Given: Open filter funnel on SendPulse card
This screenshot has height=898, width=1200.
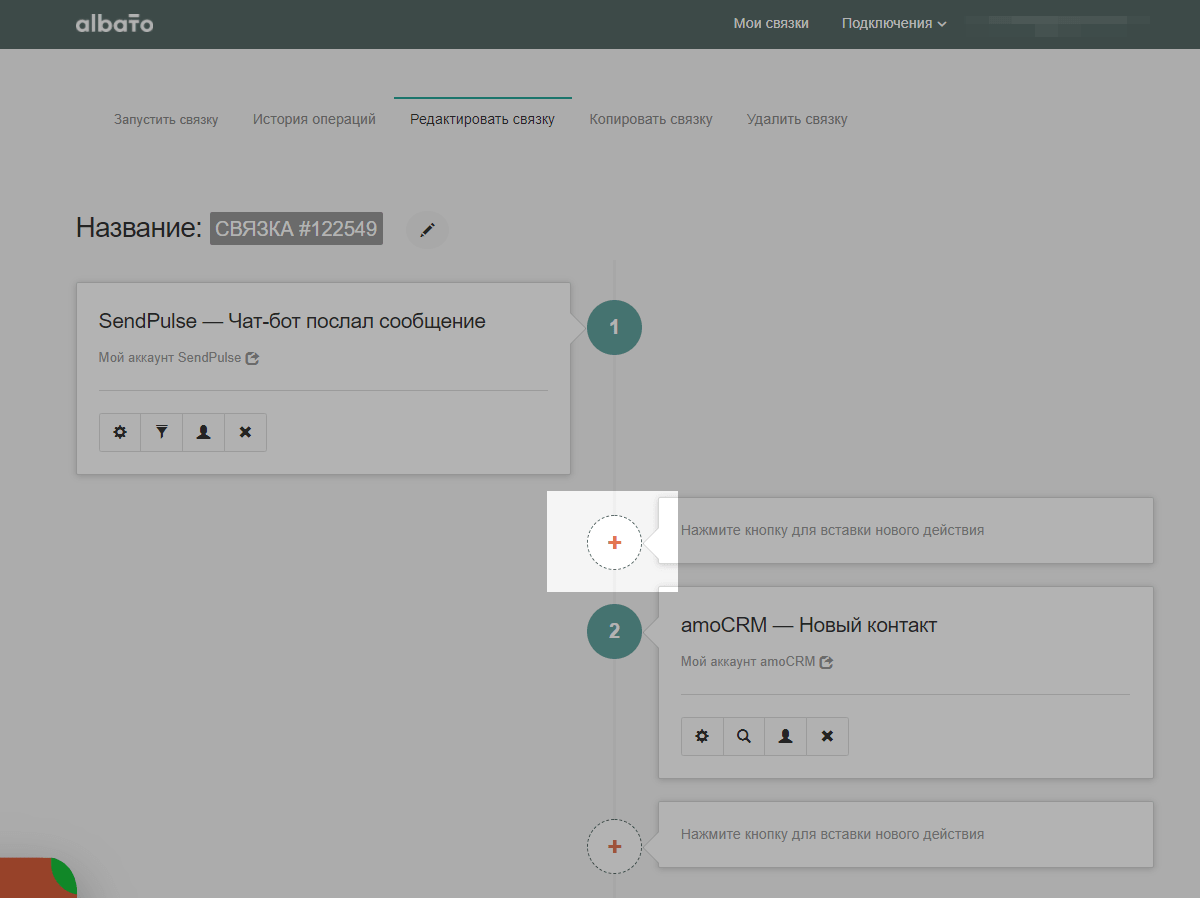Looking at the screenshot, I should point(162,433).
